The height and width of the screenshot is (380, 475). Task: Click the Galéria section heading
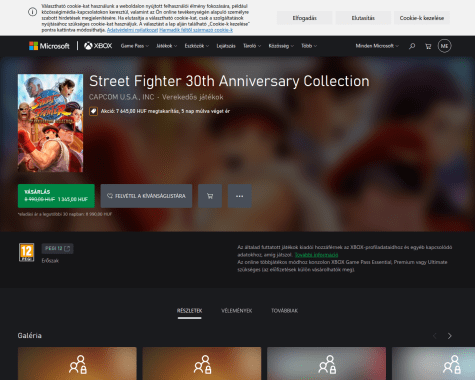[x=30, y=336]
